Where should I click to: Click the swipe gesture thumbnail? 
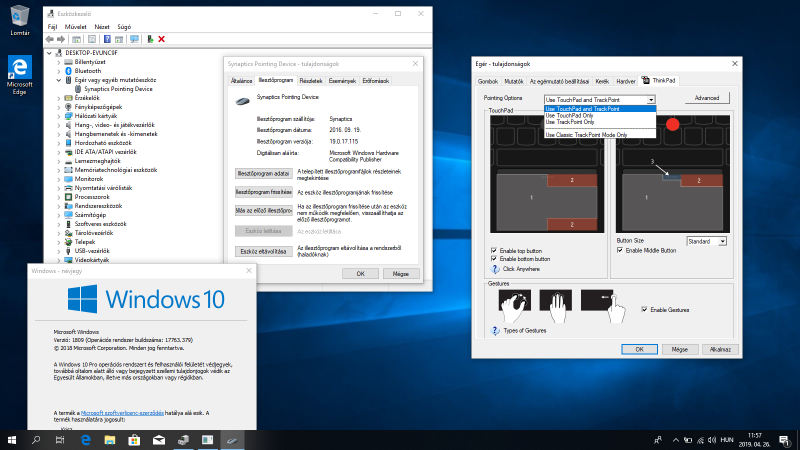[603, 305]
